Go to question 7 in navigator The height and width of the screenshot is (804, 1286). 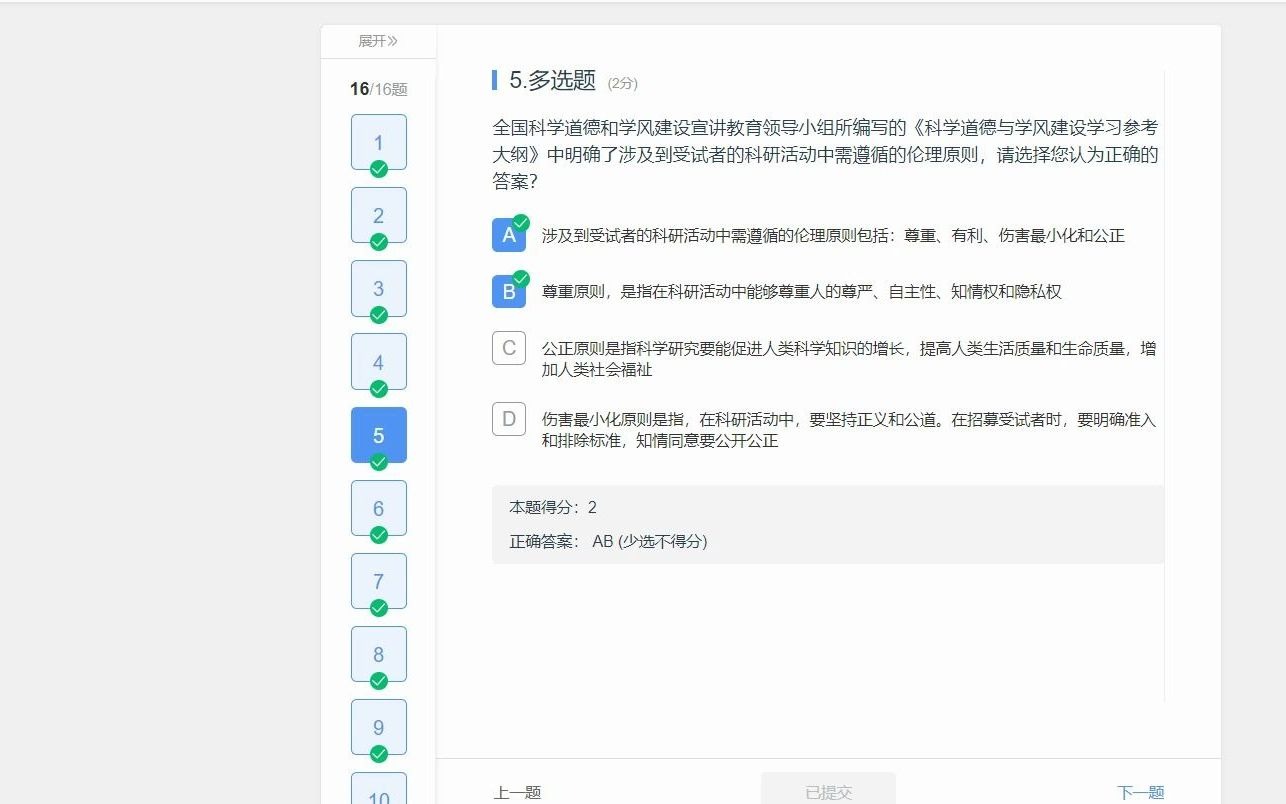(379, 581)
